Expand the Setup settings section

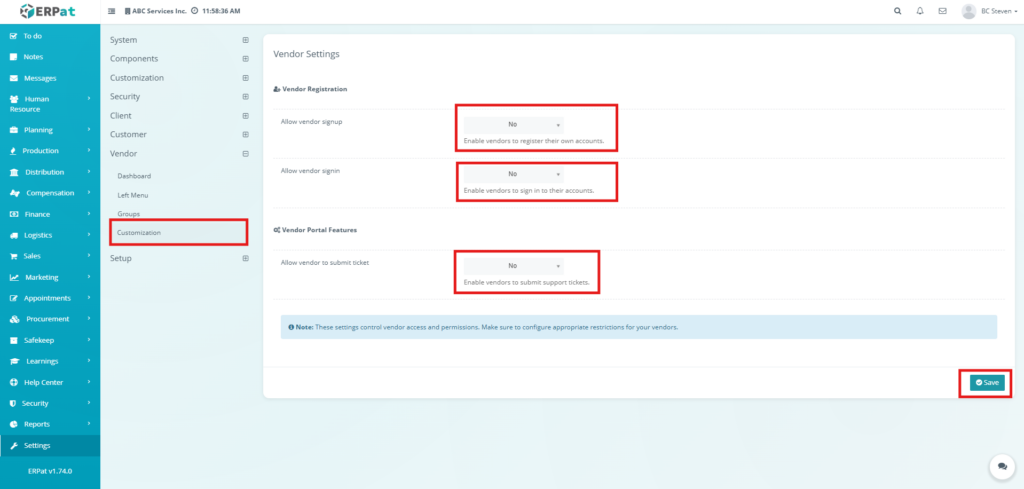(x=246, y=258)
